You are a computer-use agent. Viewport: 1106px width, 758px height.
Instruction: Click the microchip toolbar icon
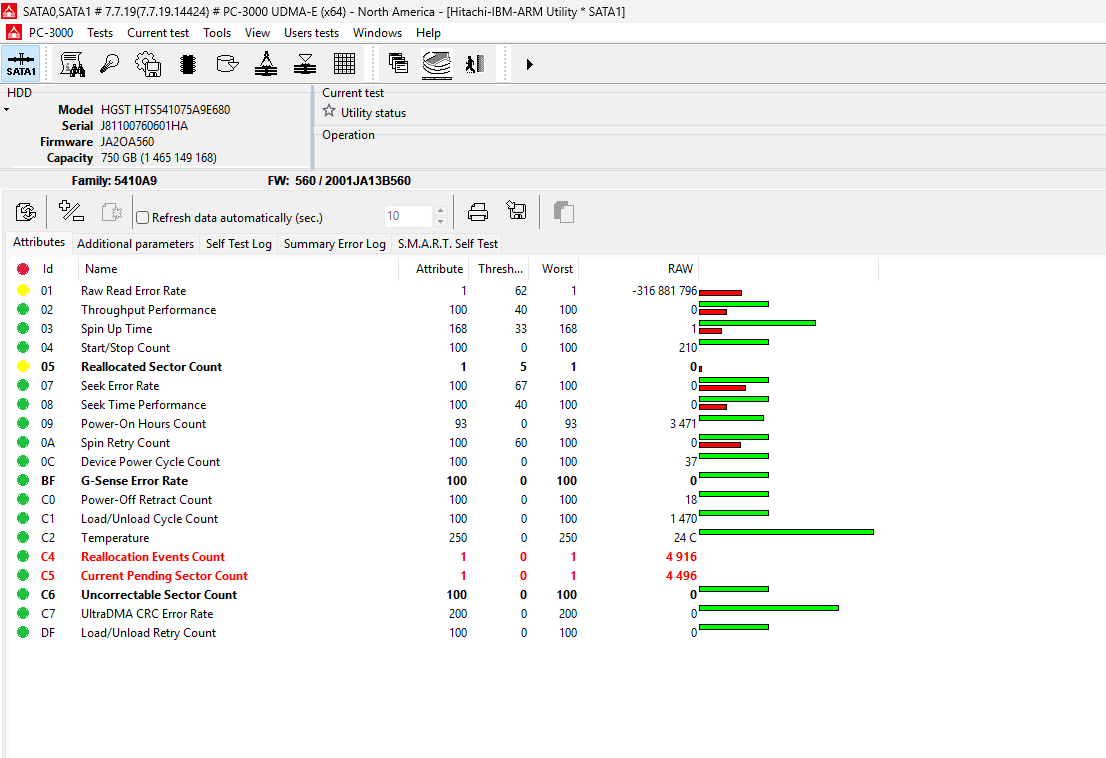click(188, 64)
